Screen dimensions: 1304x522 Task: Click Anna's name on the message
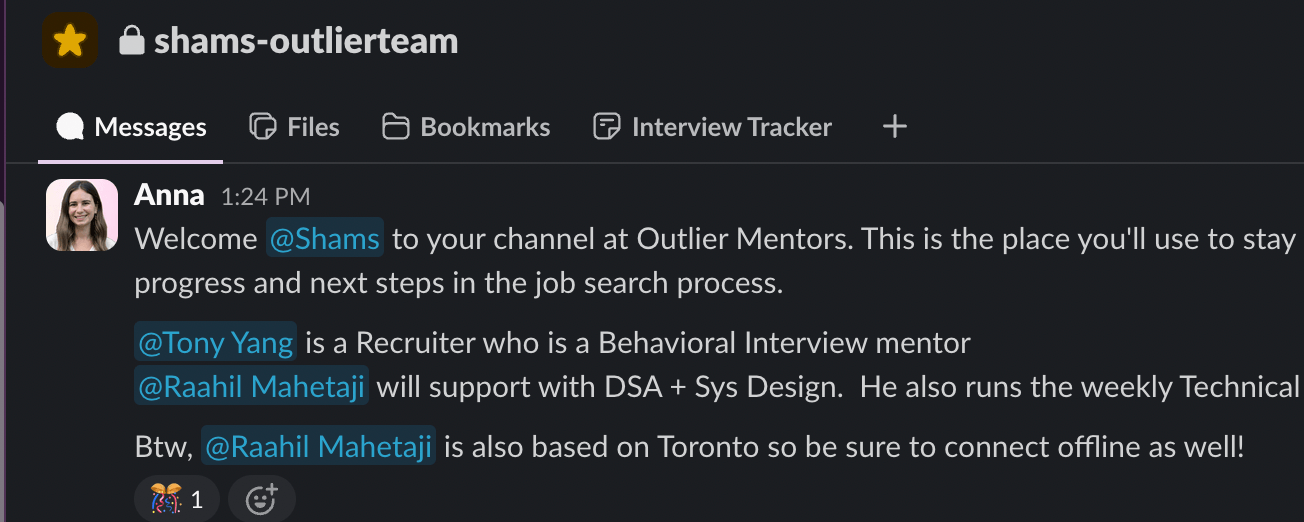click(x=169, y=195)
